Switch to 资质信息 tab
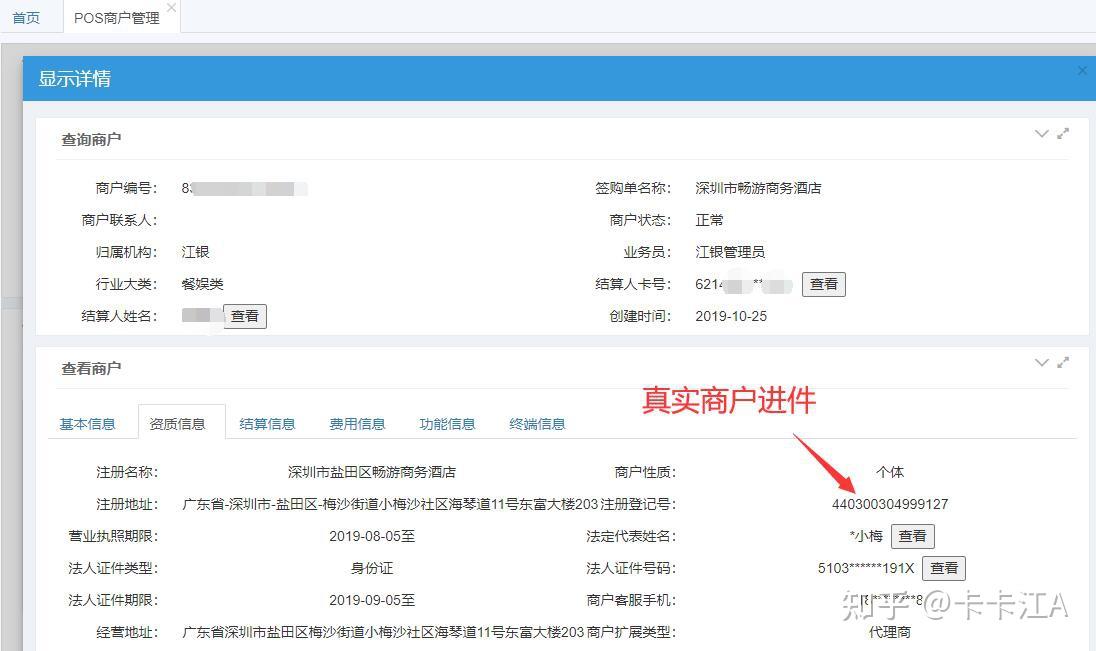The width and height of the screenshot is (1096, 651). [x=178, y=424]
